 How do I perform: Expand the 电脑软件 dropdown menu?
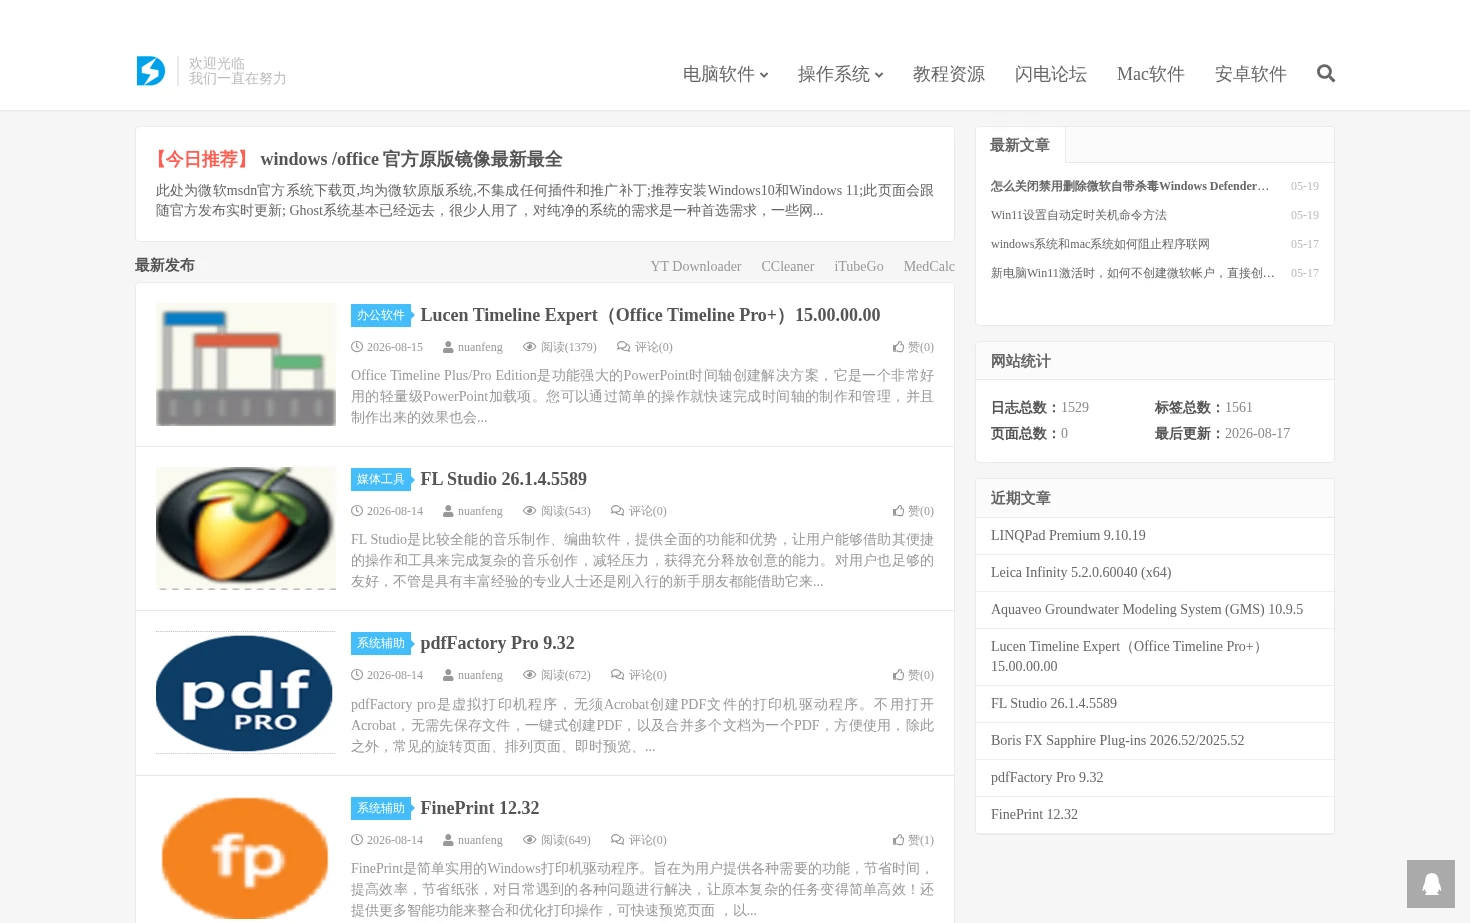click(725, 74)
